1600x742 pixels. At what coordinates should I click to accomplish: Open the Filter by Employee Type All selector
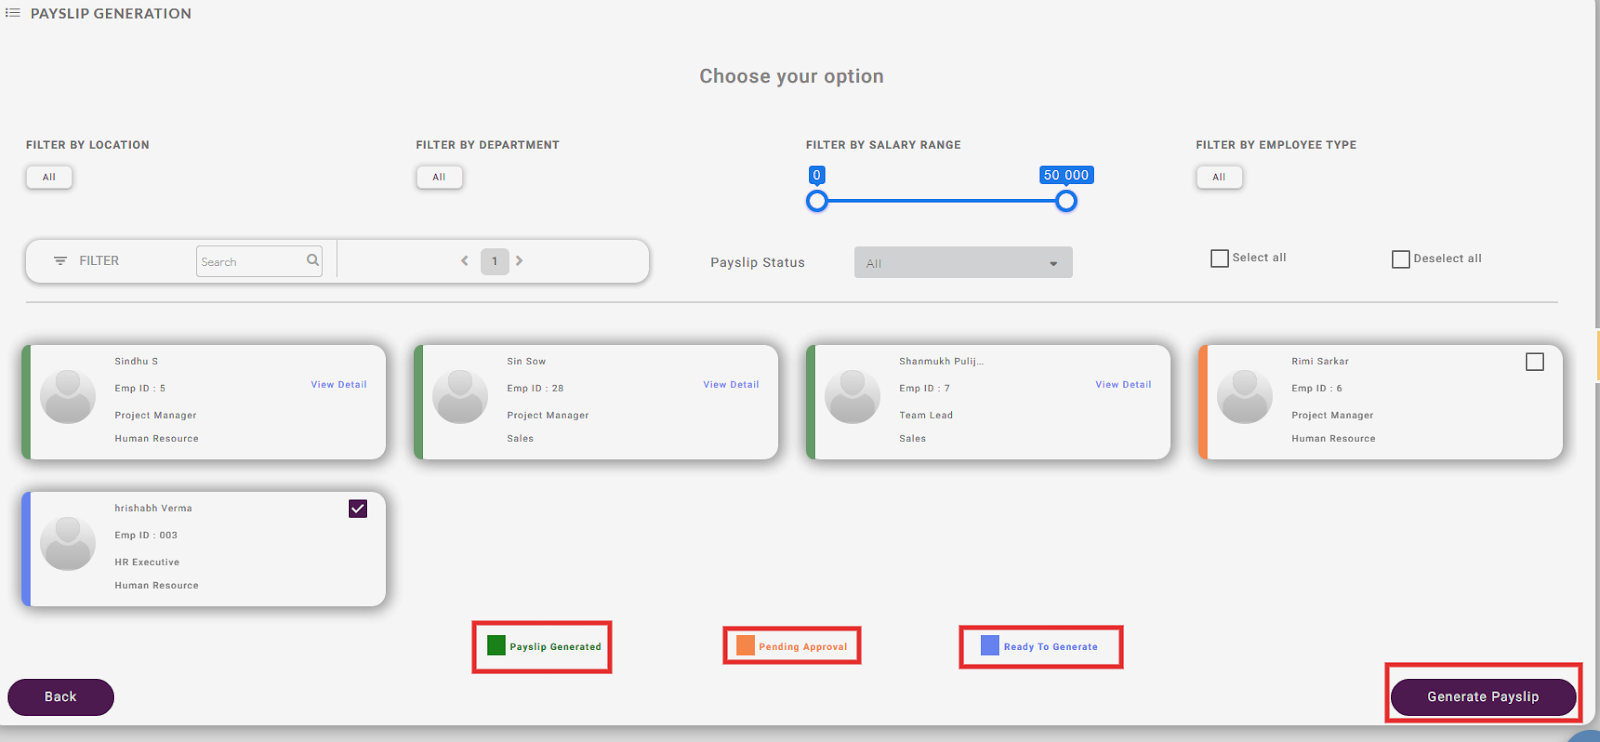pyautogui.click(x=1219, y=177)
